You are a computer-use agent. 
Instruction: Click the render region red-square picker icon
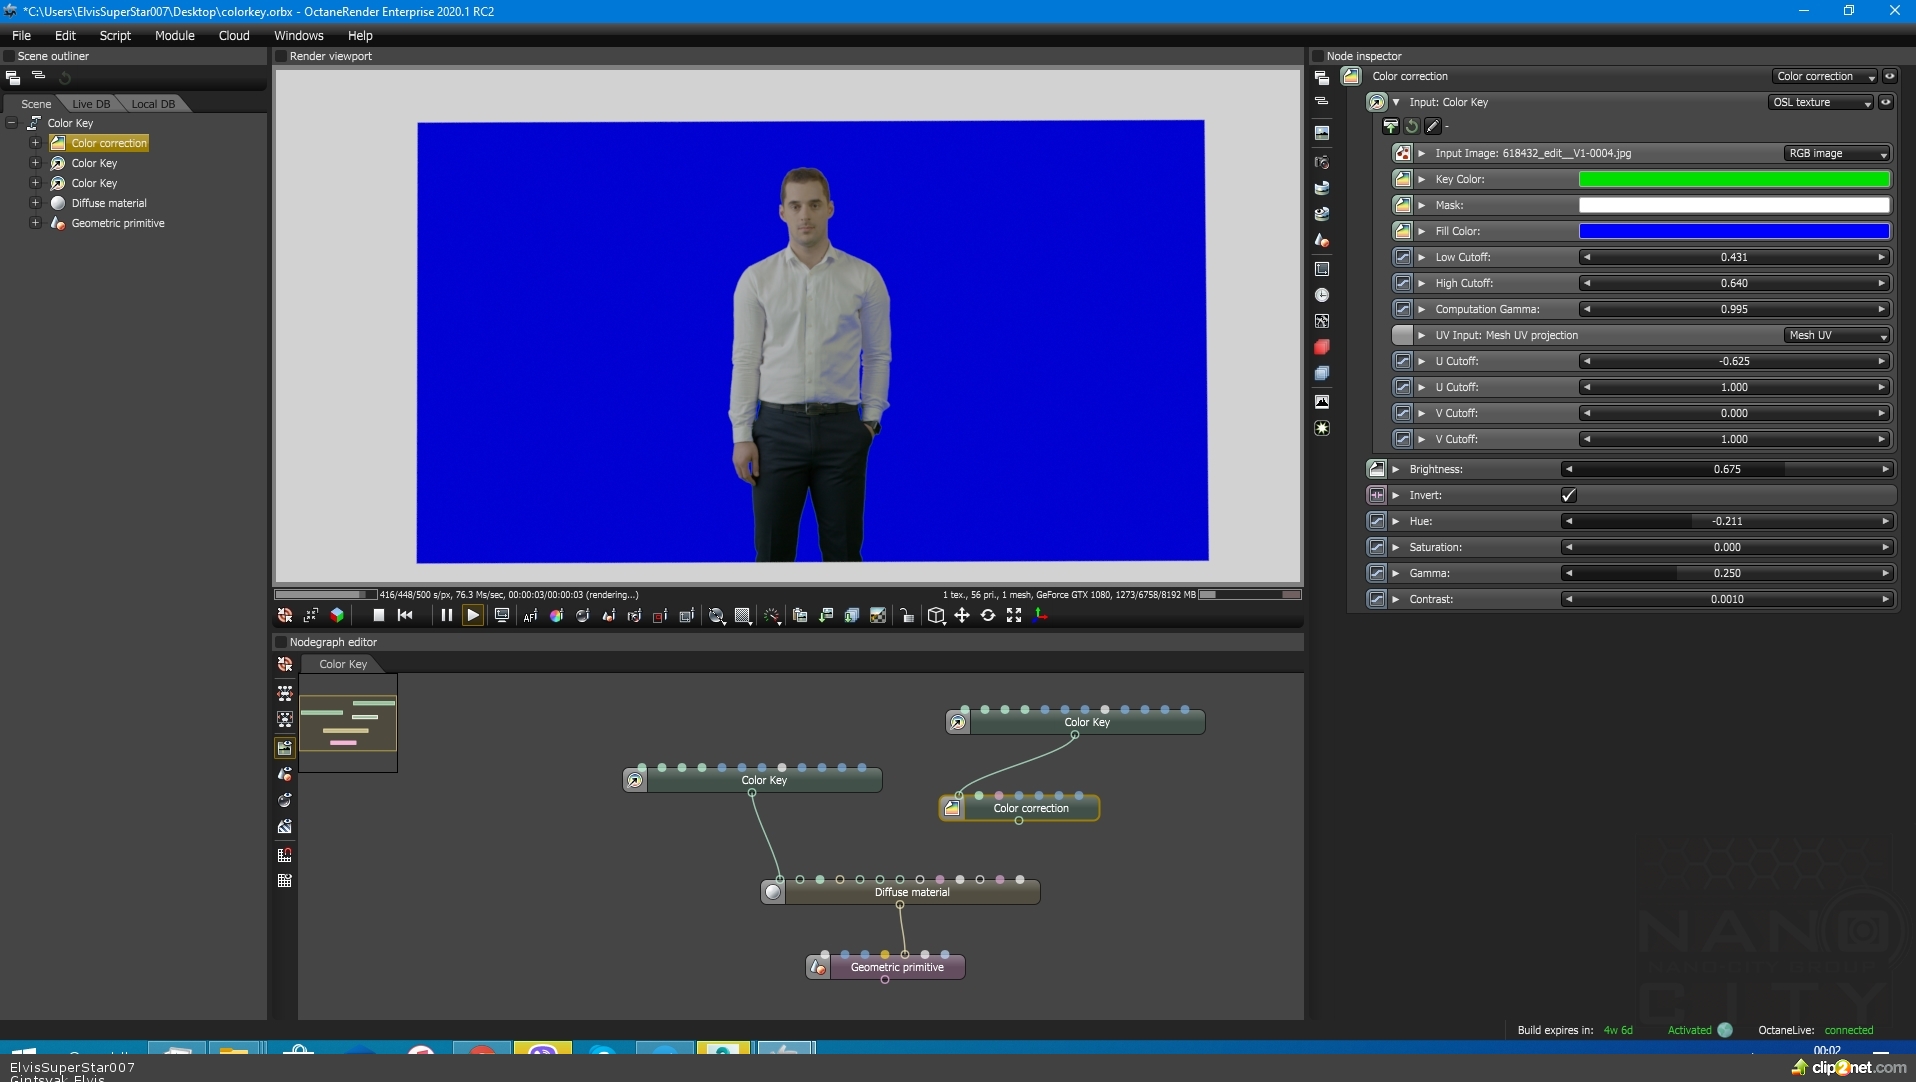click(660, 616)
